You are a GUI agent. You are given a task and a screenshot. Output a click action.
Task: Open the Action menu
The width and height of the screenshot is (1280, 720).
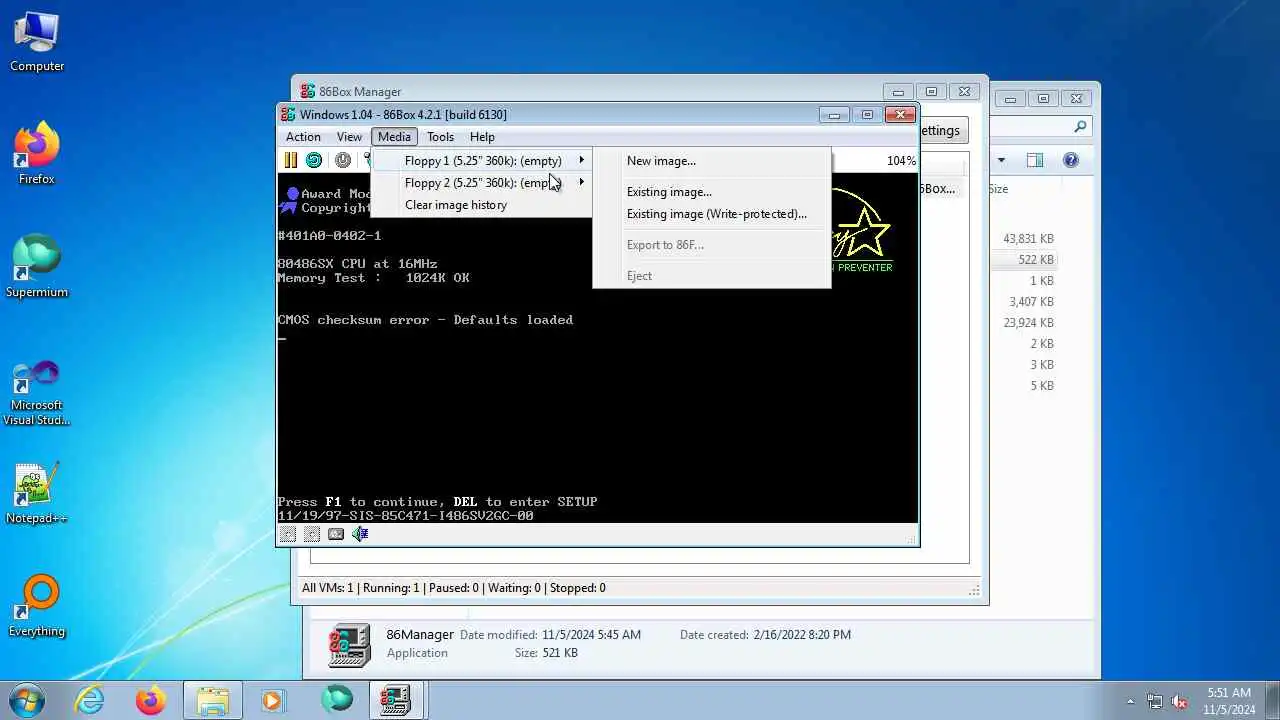303,137
